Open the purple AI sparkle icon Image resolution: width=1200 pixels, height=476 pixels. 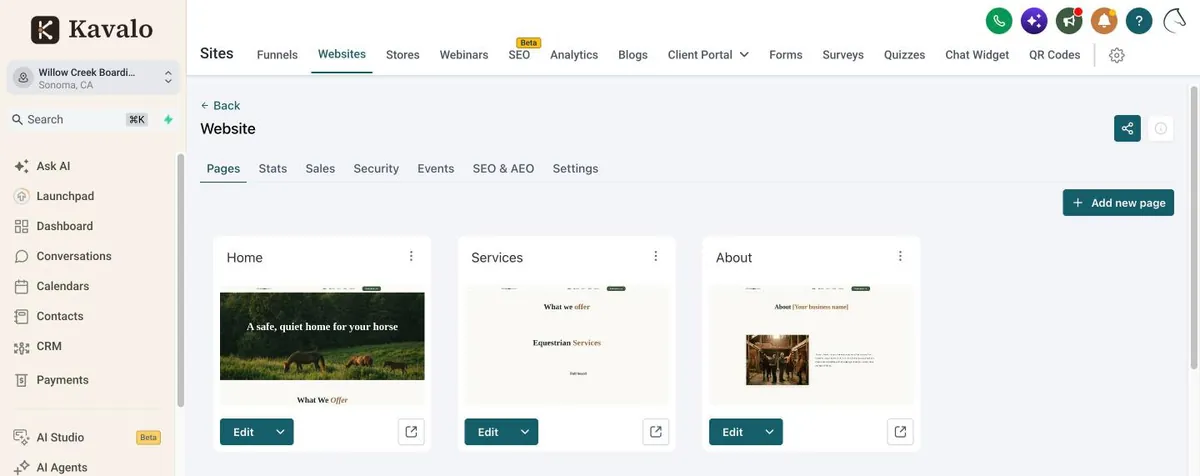click(x=1034, y=20)
